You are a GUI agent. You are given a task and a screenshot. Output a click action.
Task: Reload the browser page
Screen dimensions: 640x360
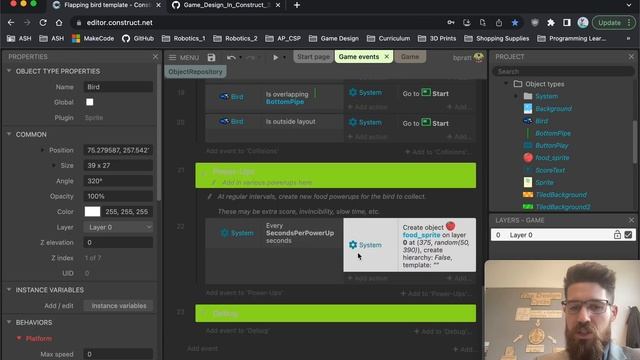pyautogui.click(x=43, y=22)
